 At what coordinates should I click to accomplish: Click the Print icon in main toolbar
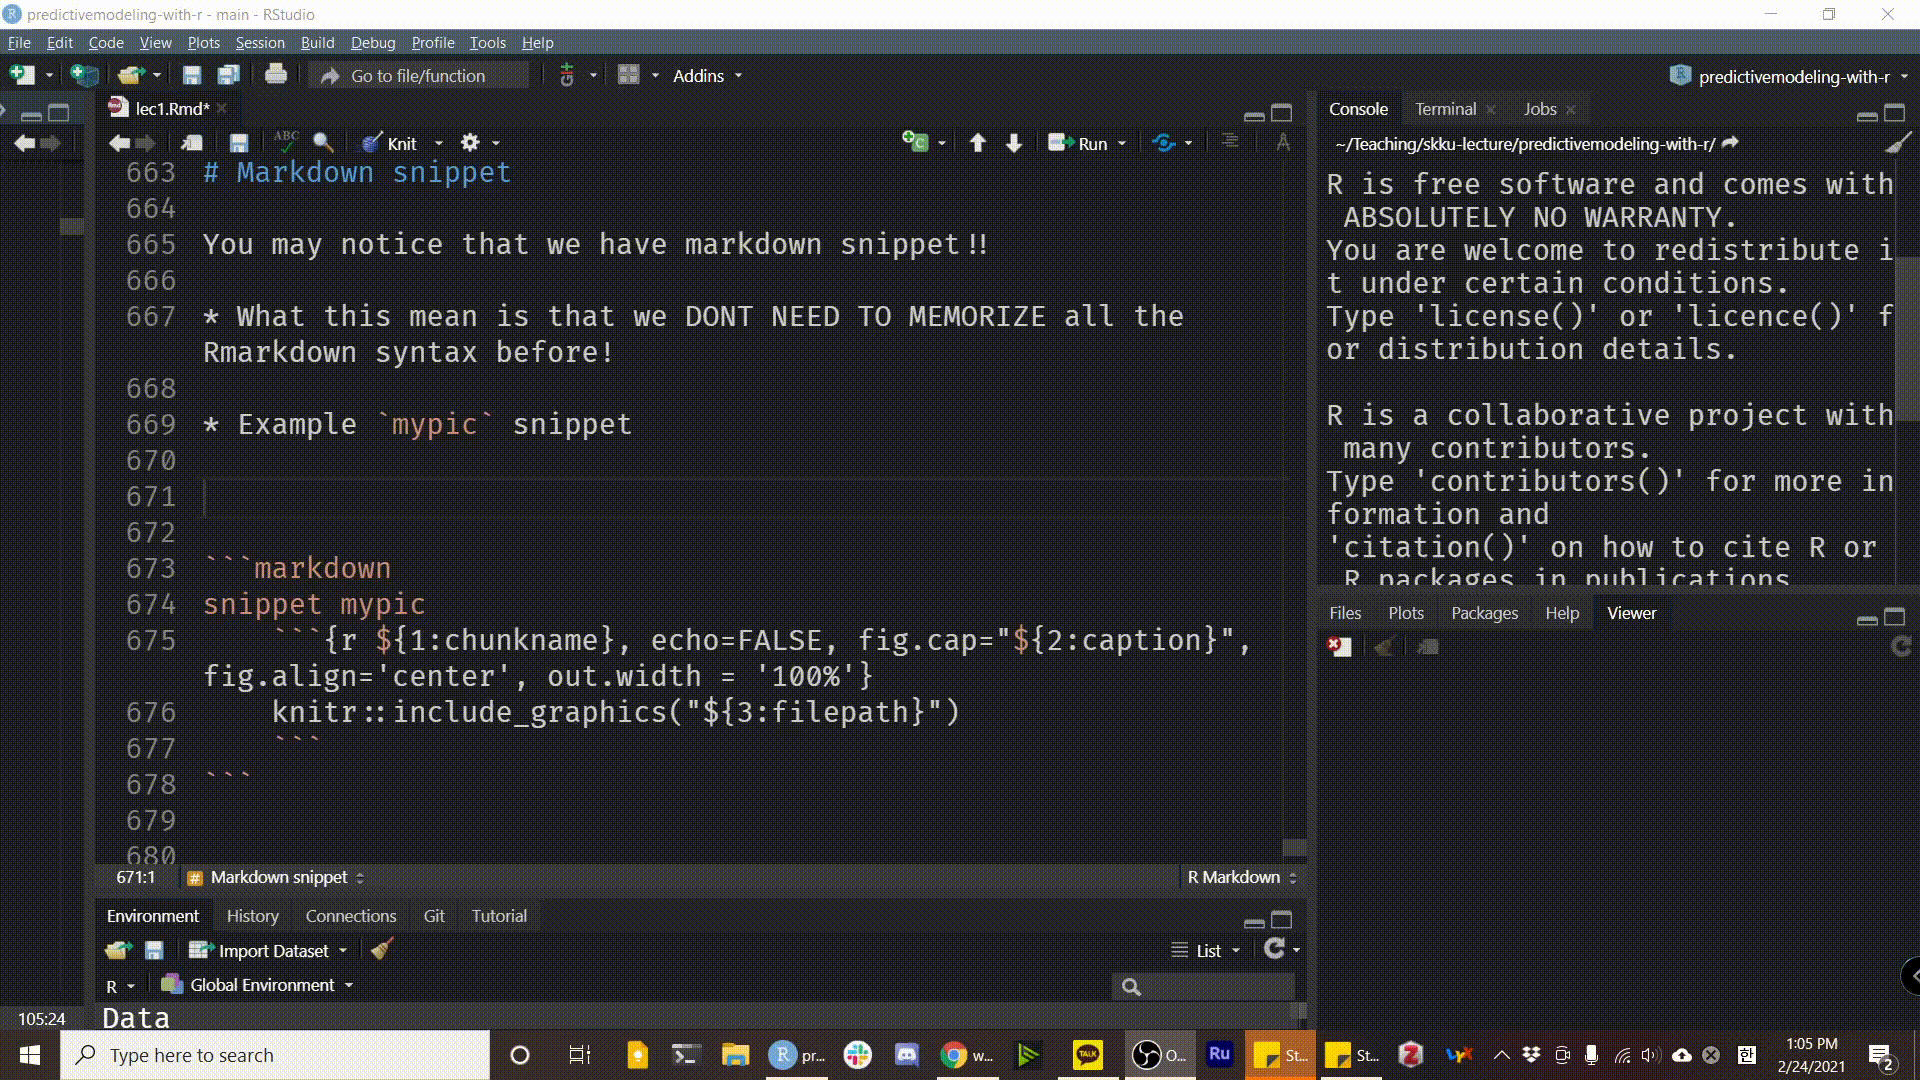[276, 75]
